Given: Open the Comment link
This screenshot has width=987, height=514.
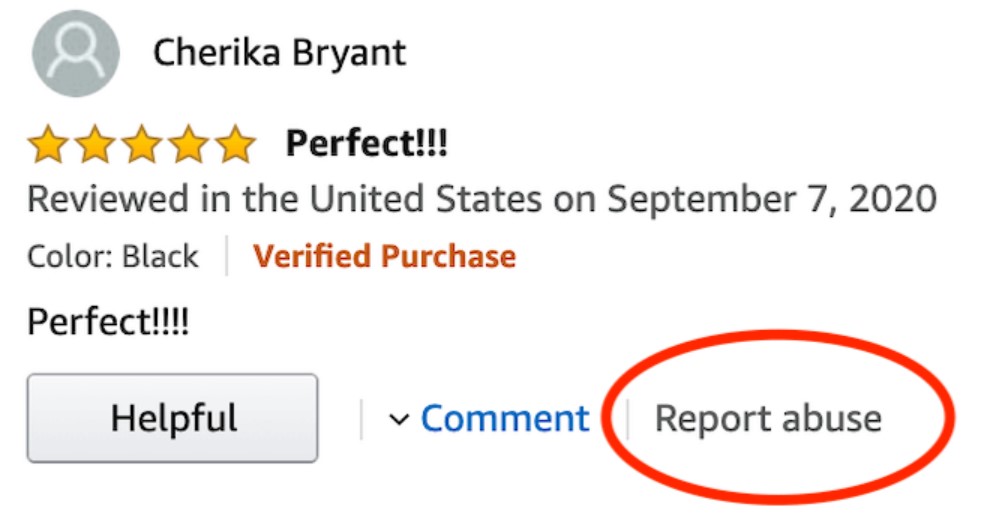Looking at the screenshot, I should 504,418.
